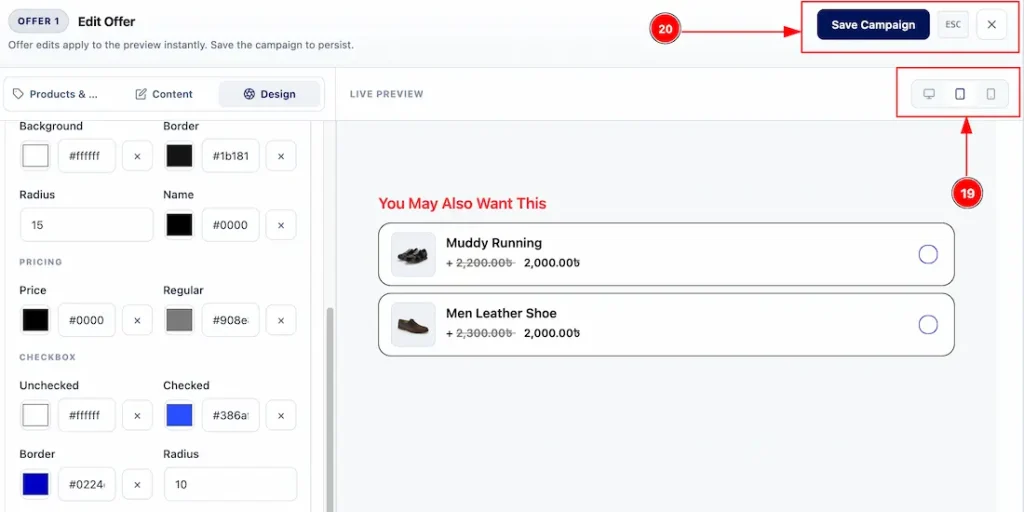Click the ESC key button
The height and width of the screenshot is (512, 1024).
click(x=953, y=25)
